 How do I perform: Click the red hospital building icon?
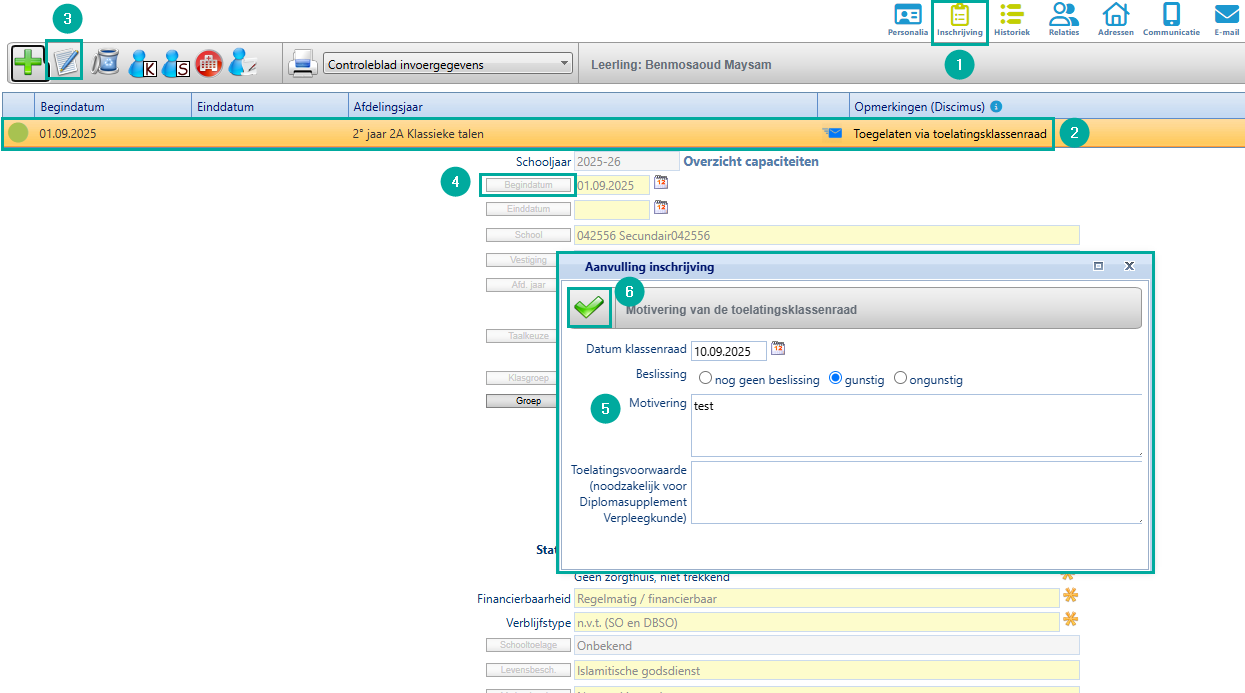pyautogui.click(x=209, y=63)
